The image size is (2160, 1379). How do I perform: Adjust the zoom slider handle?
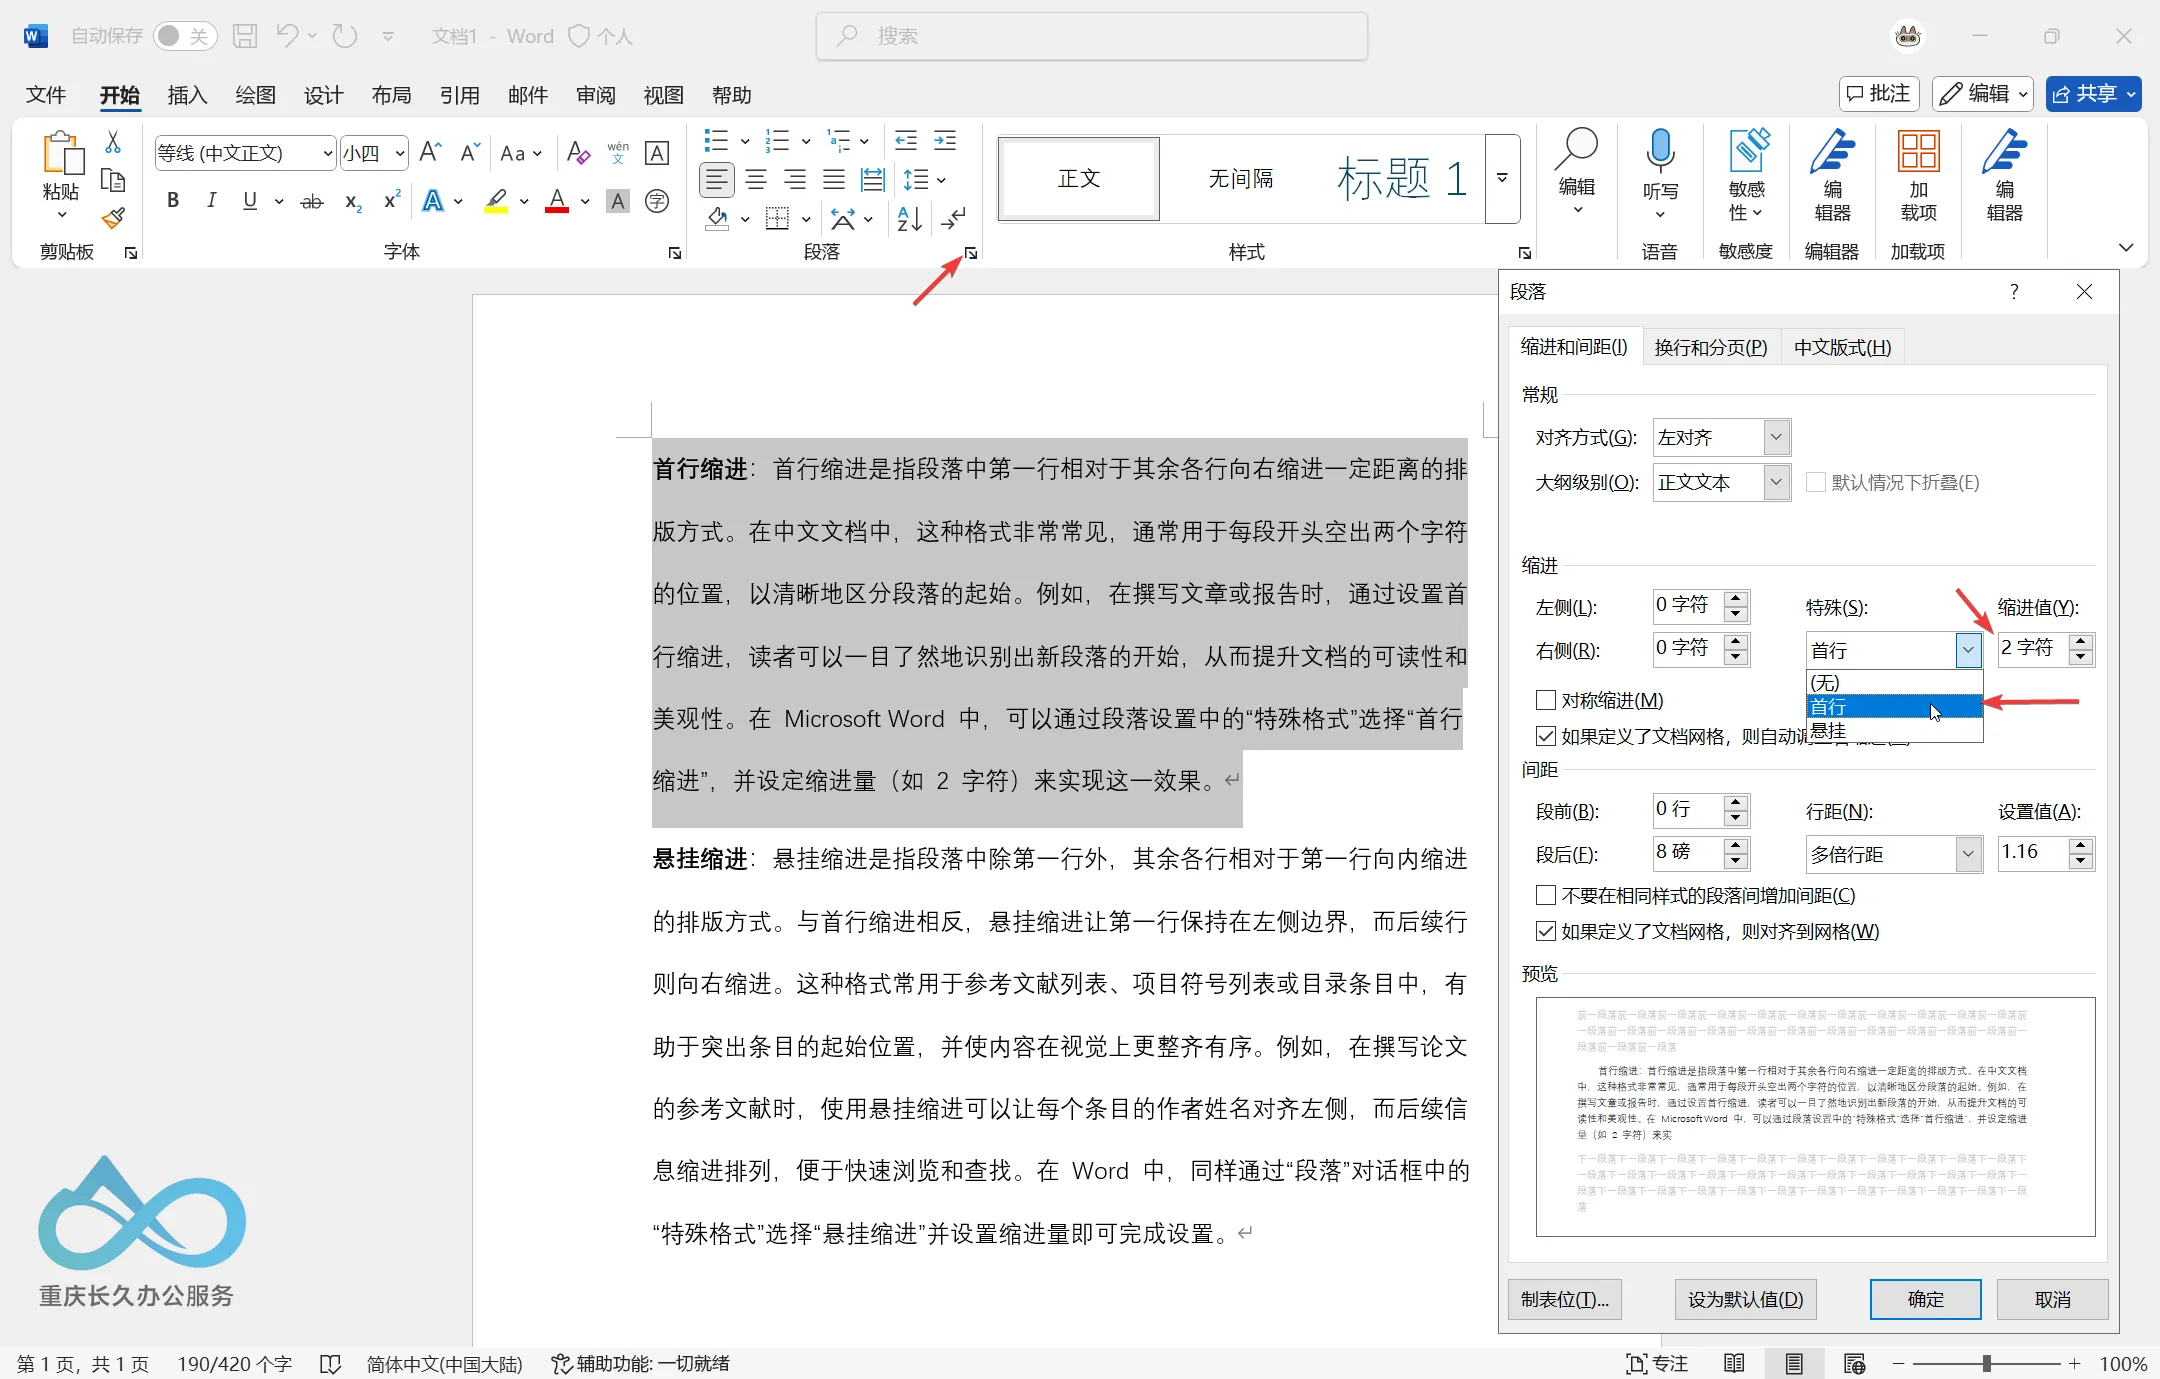coord(1987,1363)
